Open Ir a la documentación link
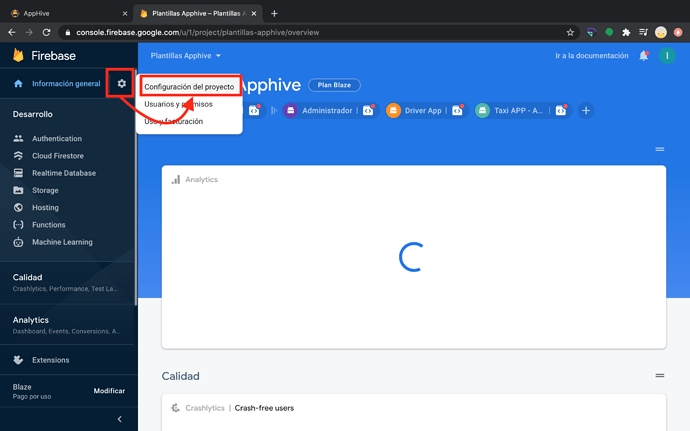The height and width of the screenshot is (431, 690). [592, 56]
